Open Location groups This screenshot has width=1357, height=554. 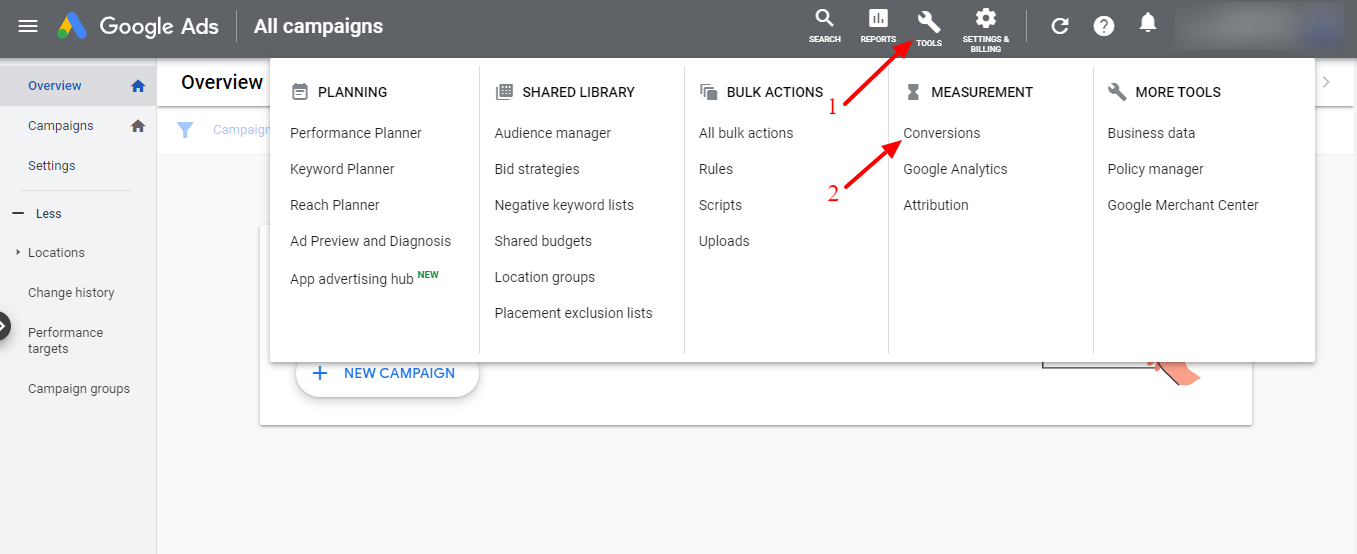coord(545,277)
